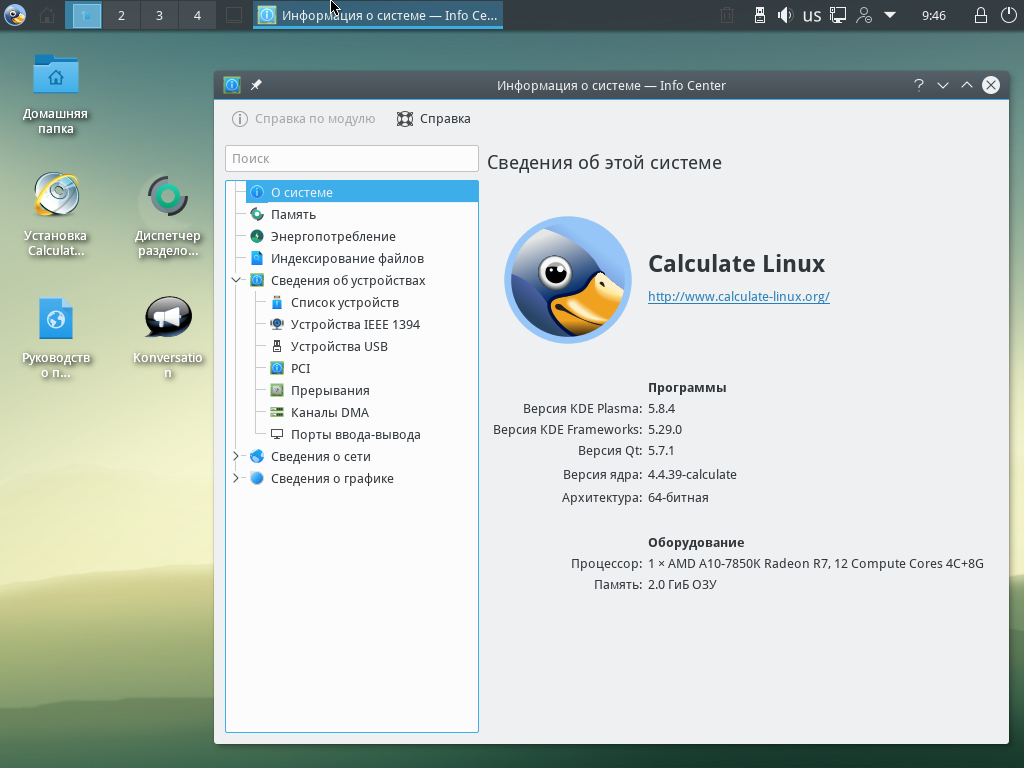Expand the Сведения о сети tree branch
Viewport: 1024px width, 768px height.
[x=237, y=457]
